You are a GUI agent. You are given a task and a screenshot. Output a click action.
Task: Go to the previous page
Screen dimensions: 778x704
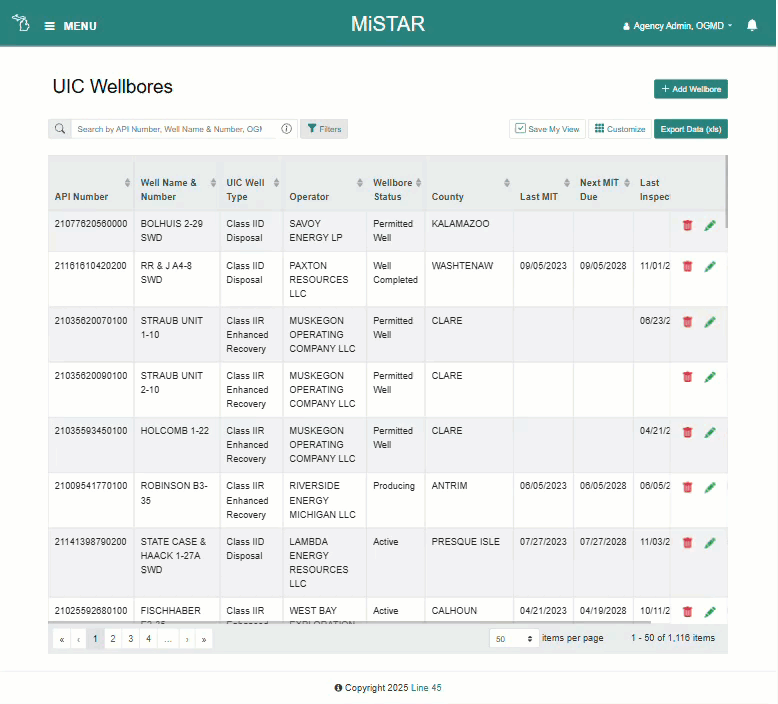78,639
